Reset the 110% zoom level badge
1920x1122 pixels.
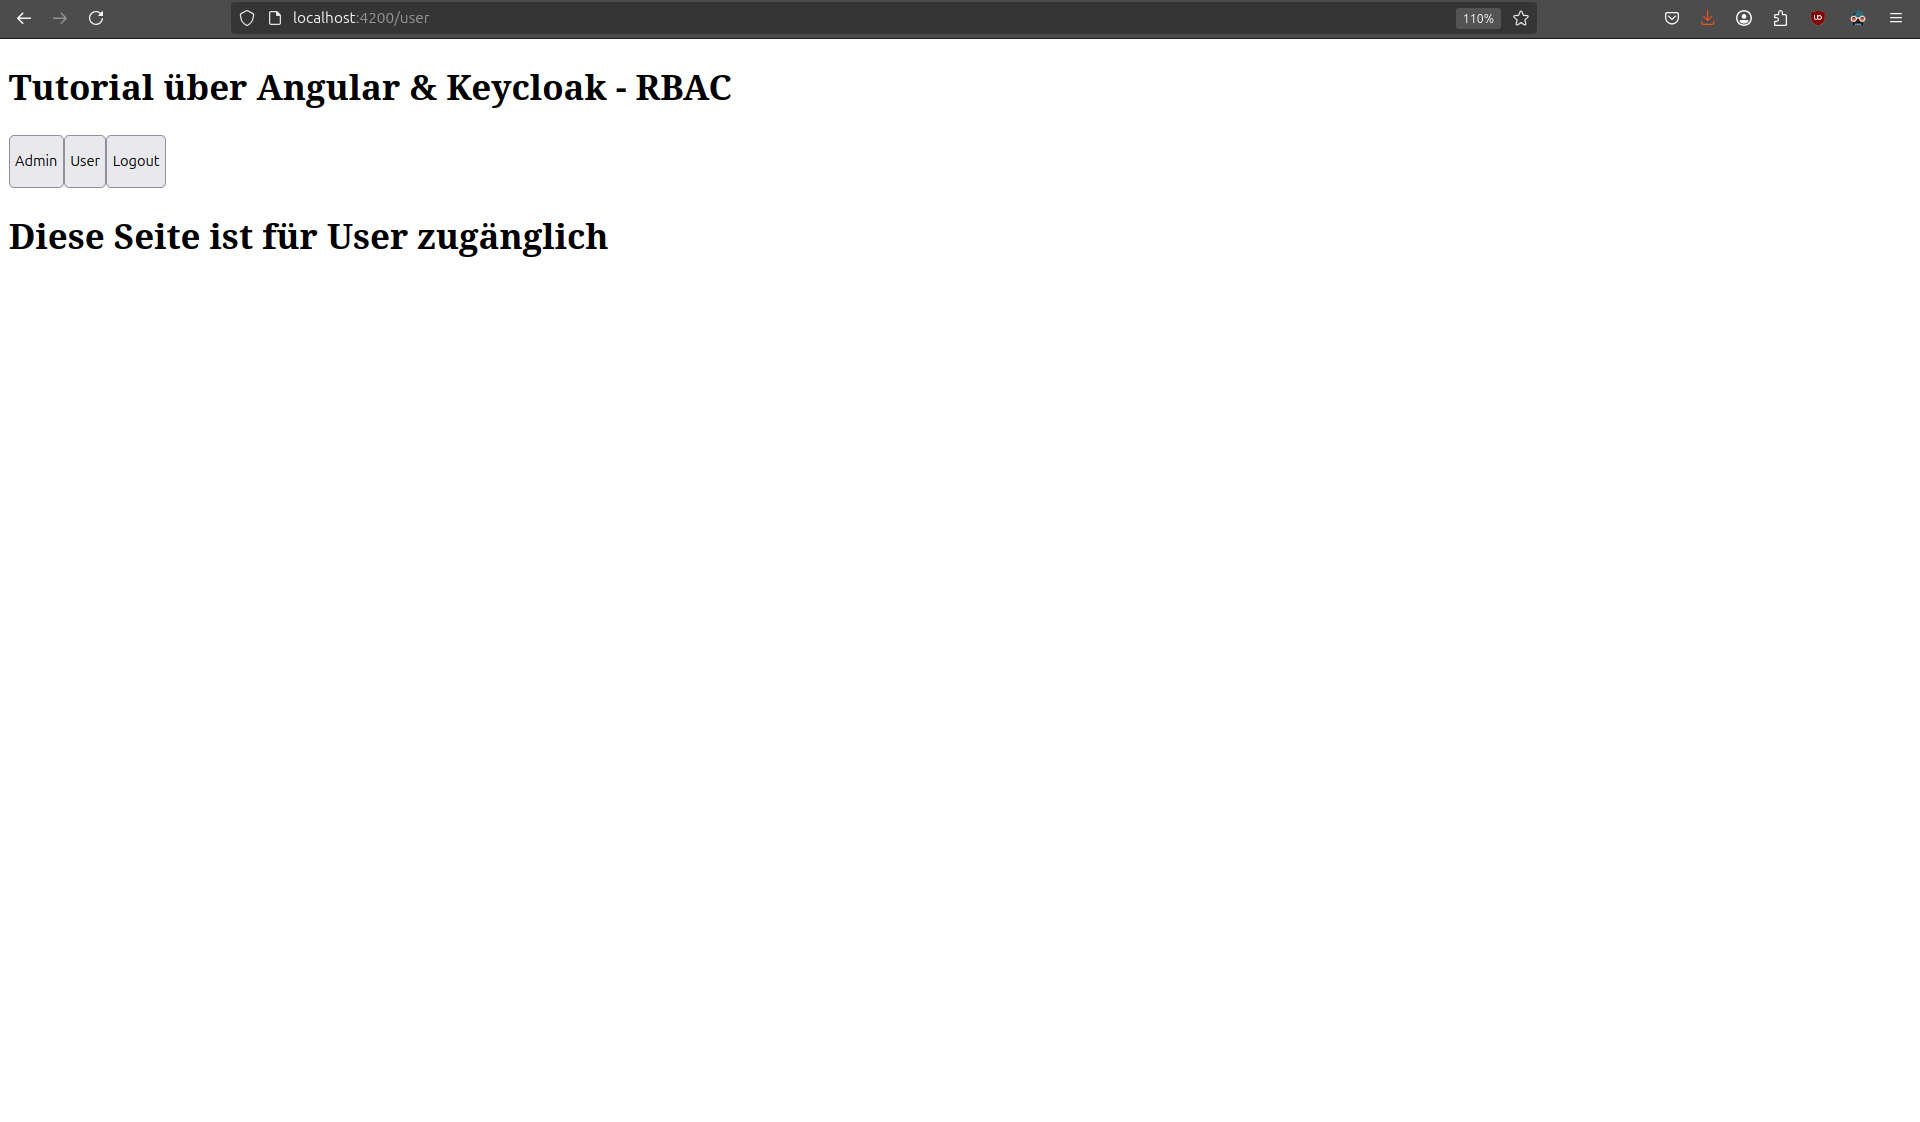click(1478, 18)
